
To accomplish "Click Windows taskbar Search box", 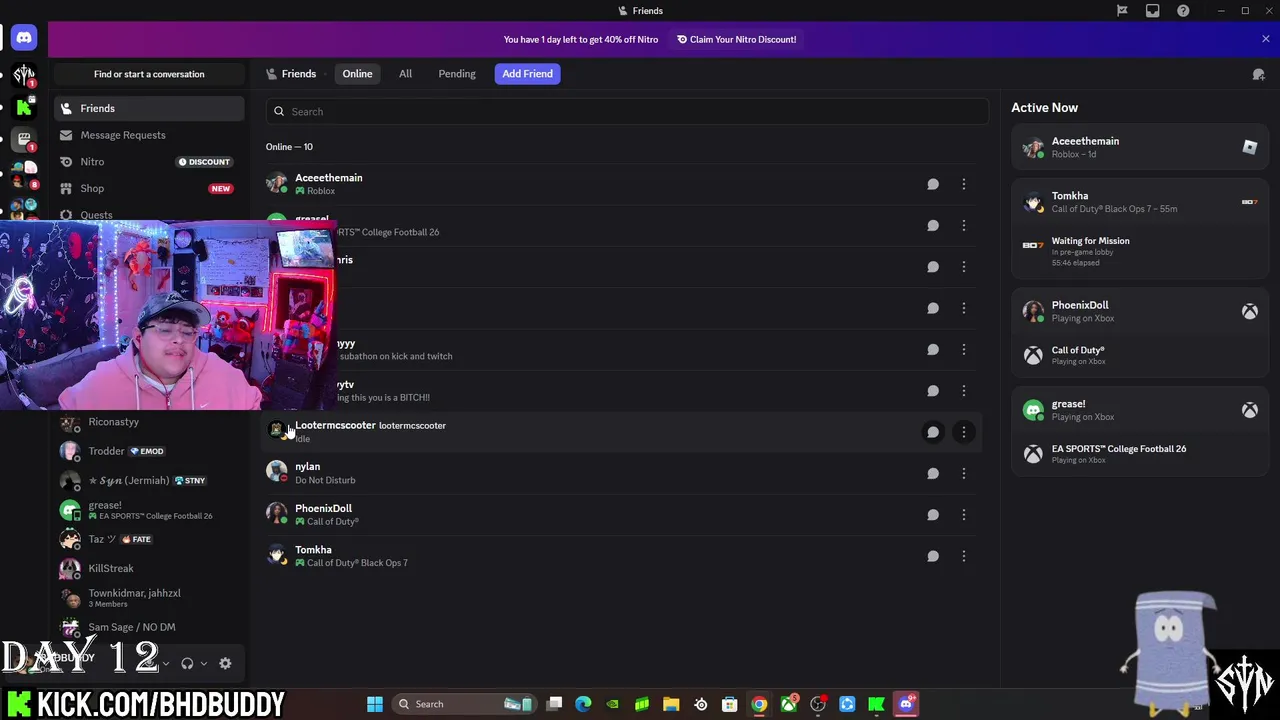I will [465, 704].
